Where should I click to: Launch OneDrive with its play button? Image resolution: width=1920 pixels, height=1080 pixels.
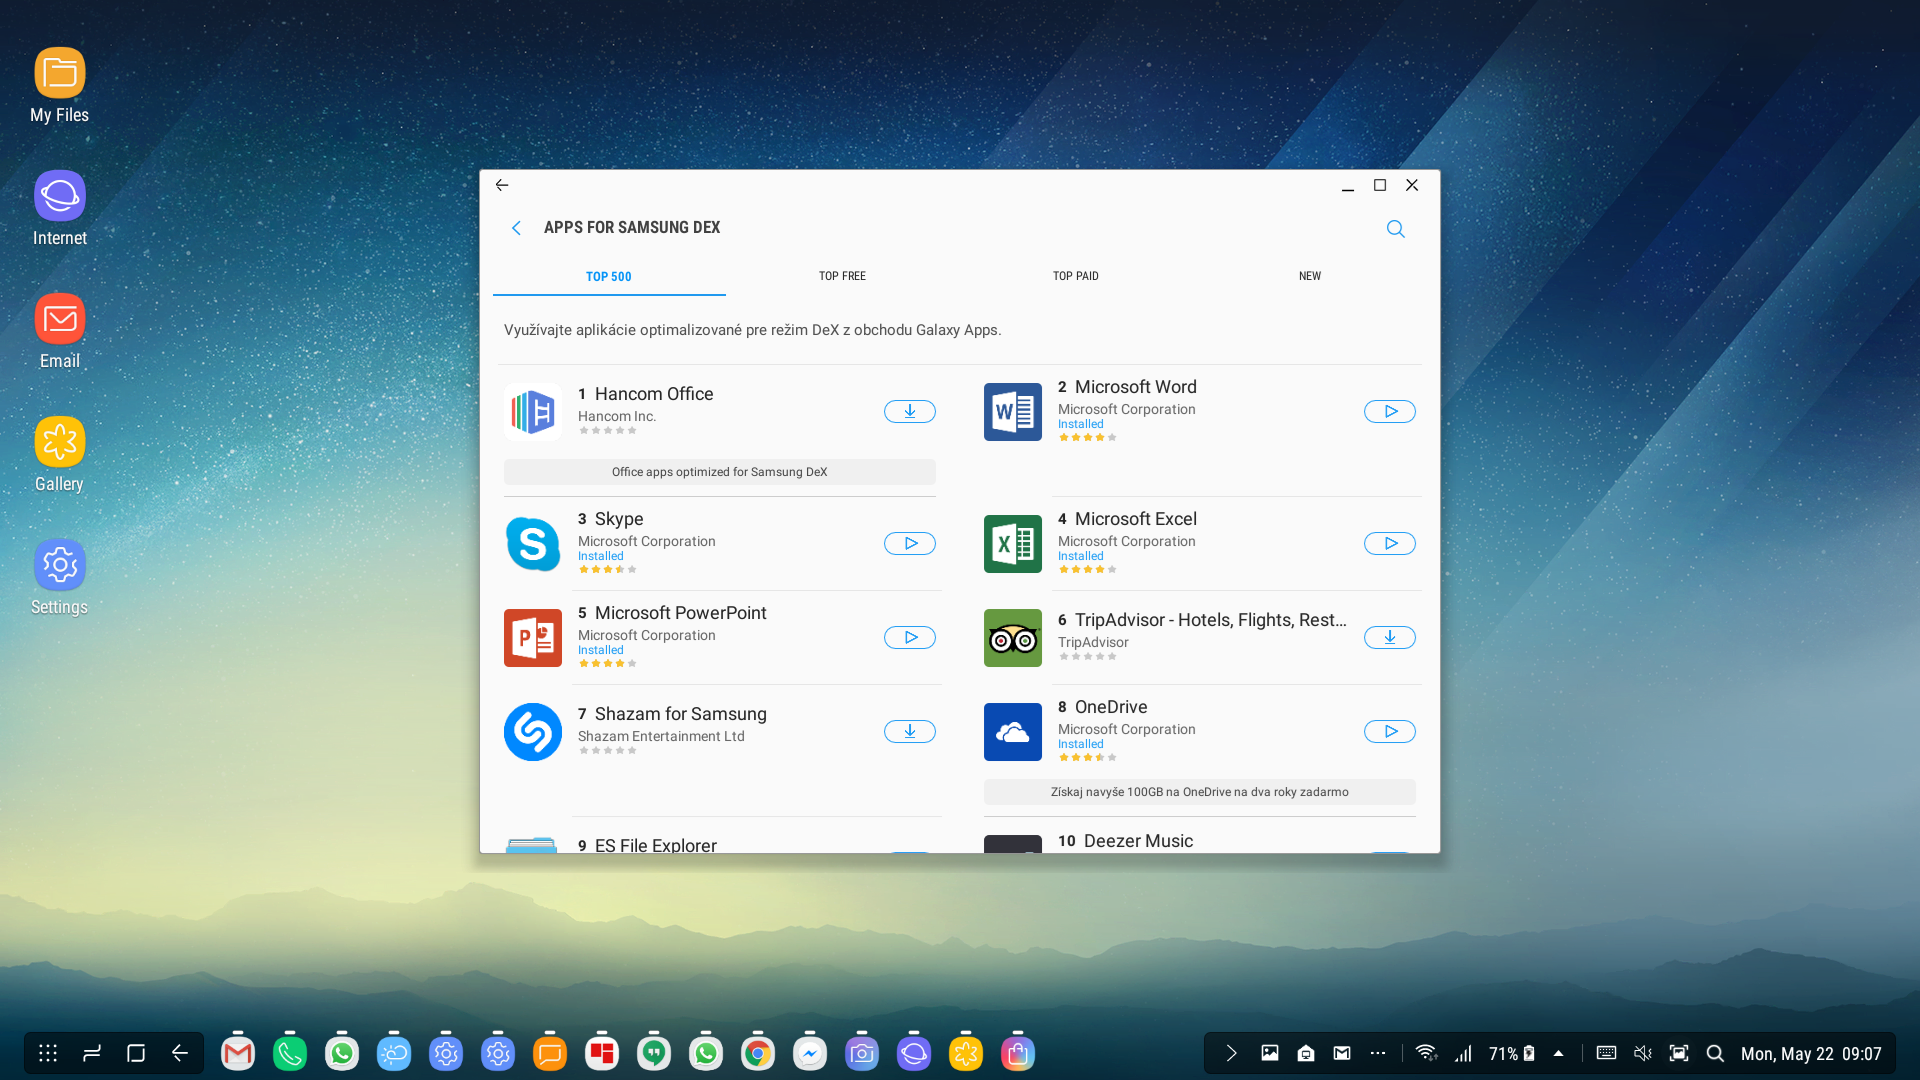coord(1390,731)
